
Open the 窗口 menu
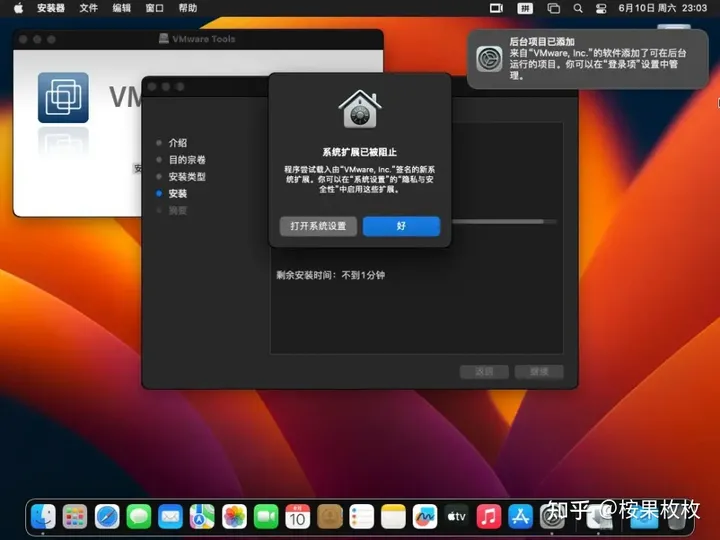[154, 8]
